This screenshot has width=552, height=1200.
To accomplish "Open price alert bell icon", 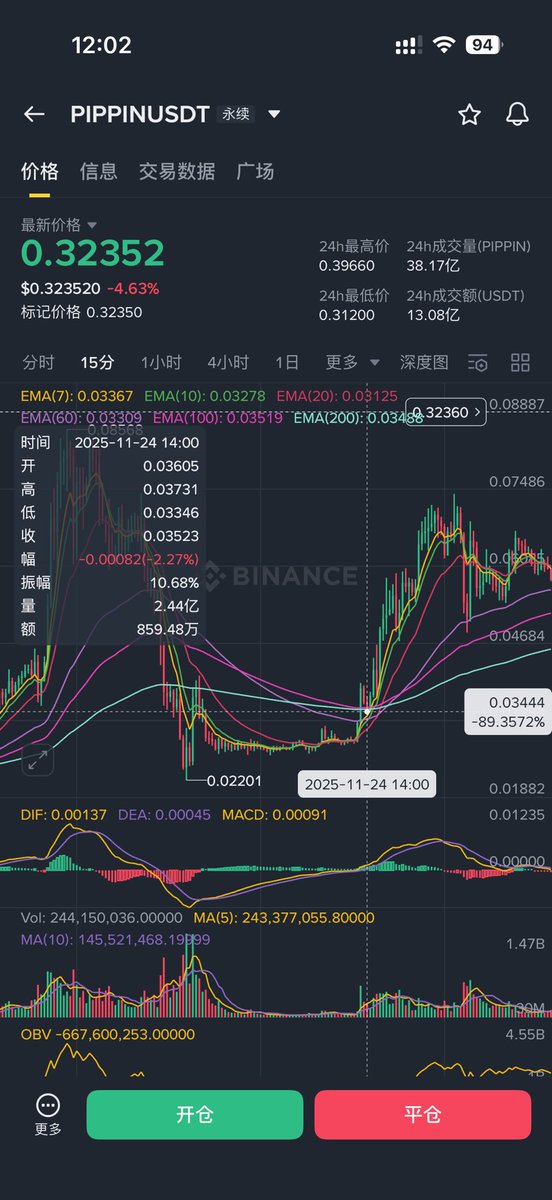I will [x=517, y=114].
